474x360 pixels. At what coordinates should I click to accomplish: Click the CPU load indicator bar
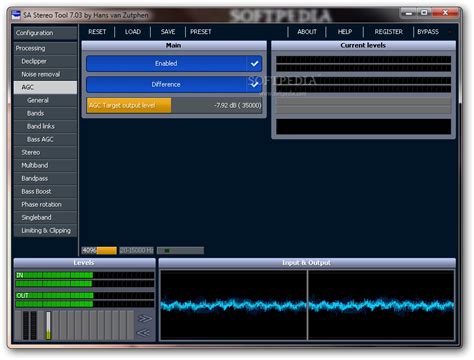pos(180,250)
